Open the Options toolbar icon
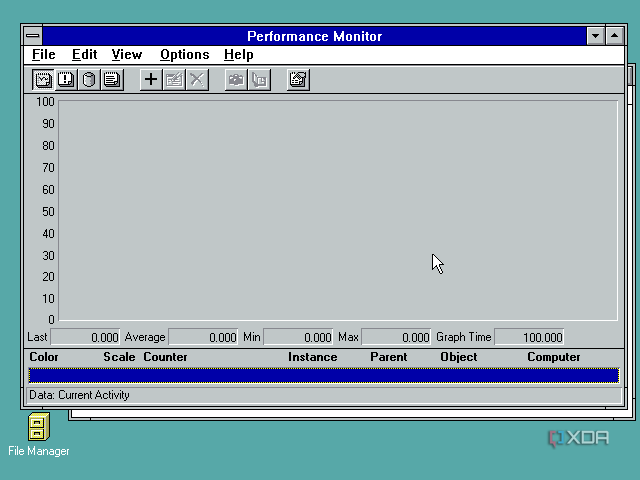 pos(298,80)
